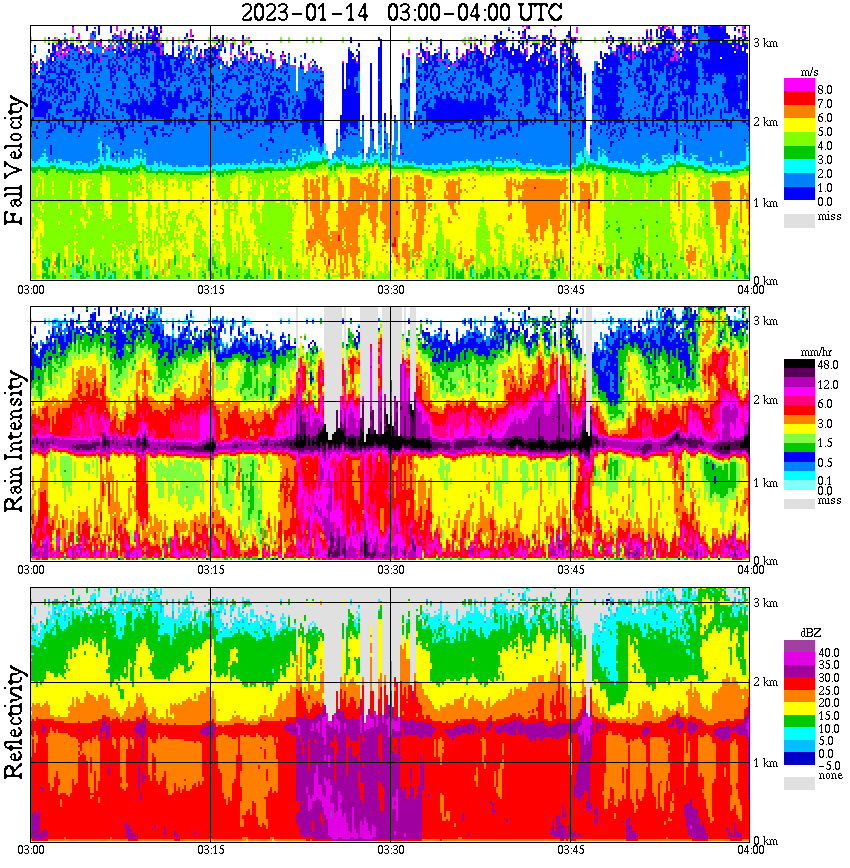Click the 40.0 value in dBZ legend
This screenshot has height=868, width=850.
828,653
